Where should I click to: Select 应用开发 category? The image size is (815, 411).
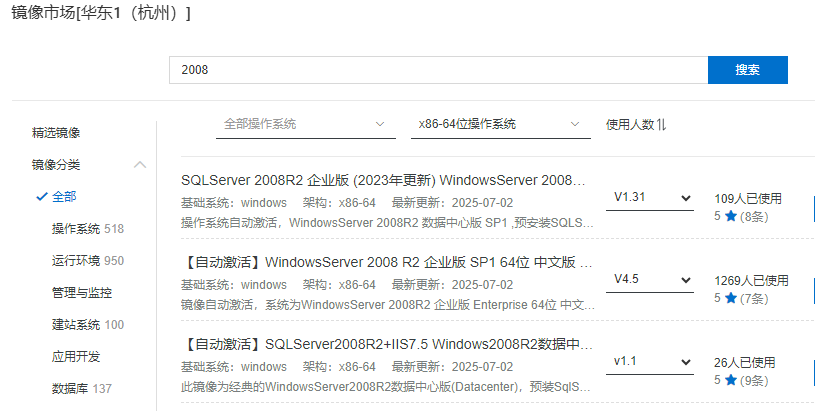coord(76,356)
